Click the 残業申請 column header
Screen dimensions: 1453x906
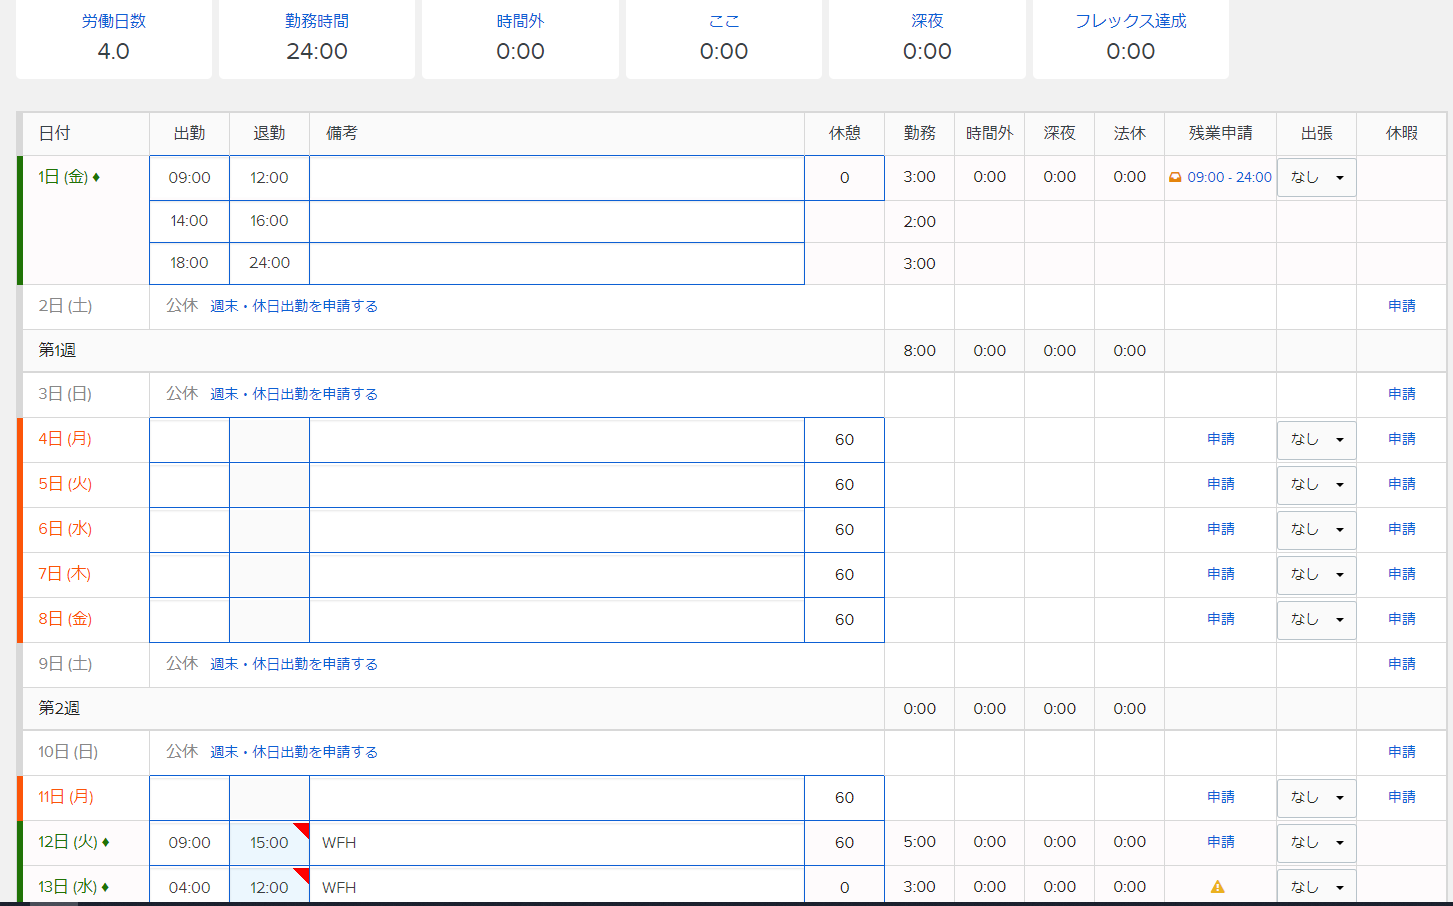click(1220, 133)
